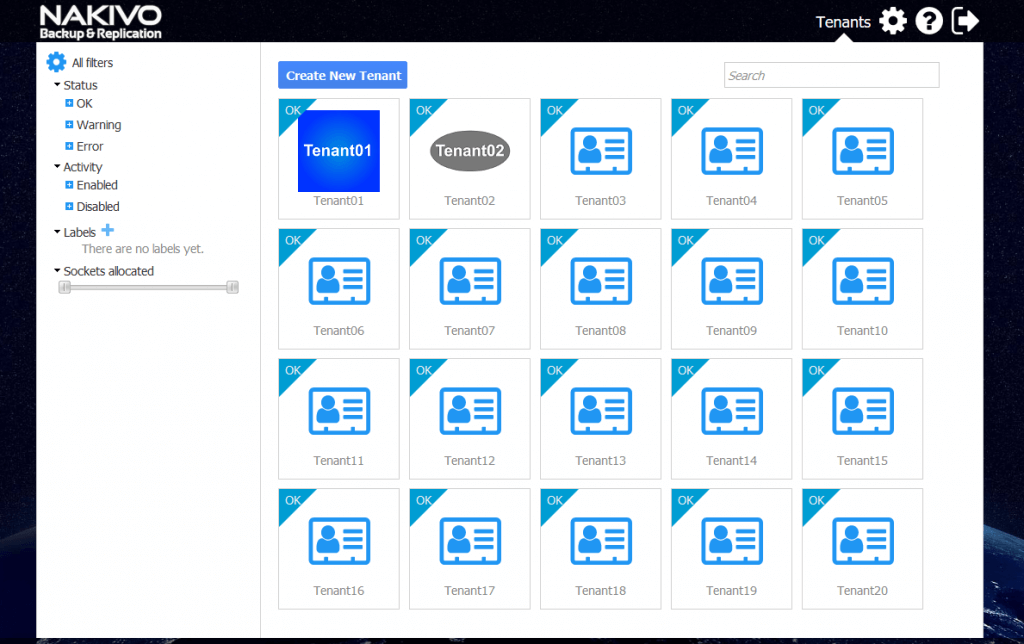Click the Tenant01 name label
This screenshot has width=1024, height=644.
tap(339, 201)
